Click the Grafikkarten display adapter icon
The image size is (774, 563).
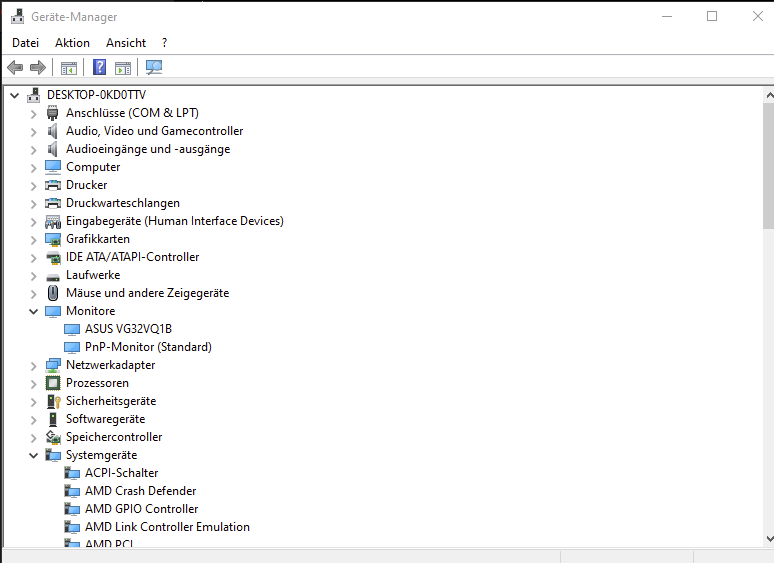(x=53, y=239)
